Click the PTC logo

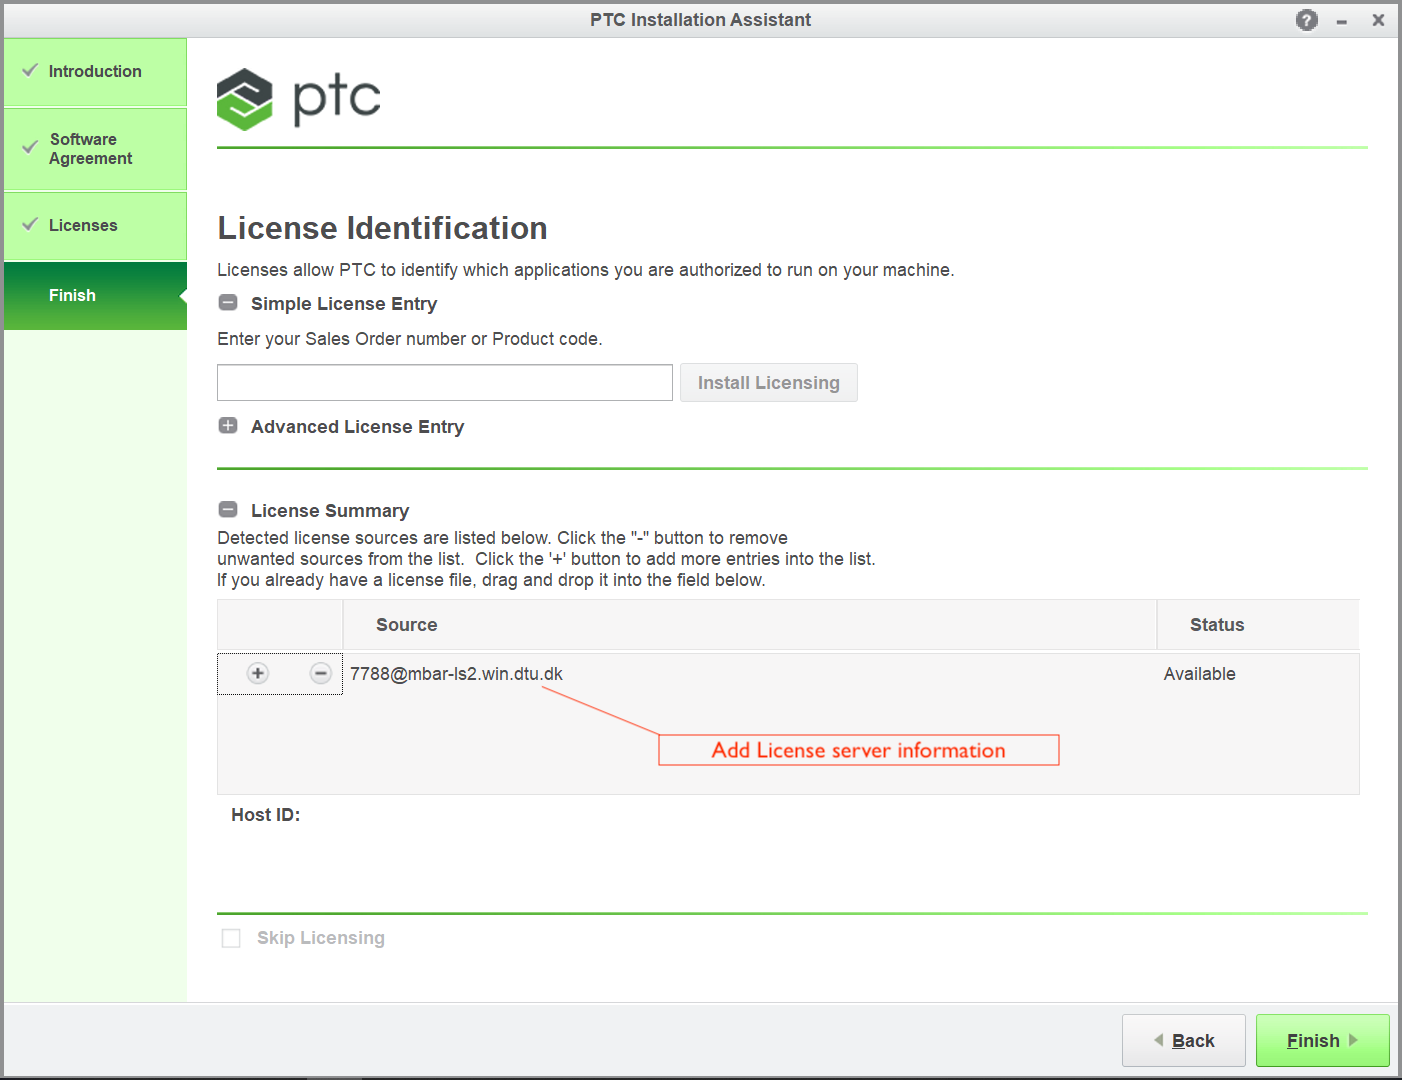[x=299, y=99]
